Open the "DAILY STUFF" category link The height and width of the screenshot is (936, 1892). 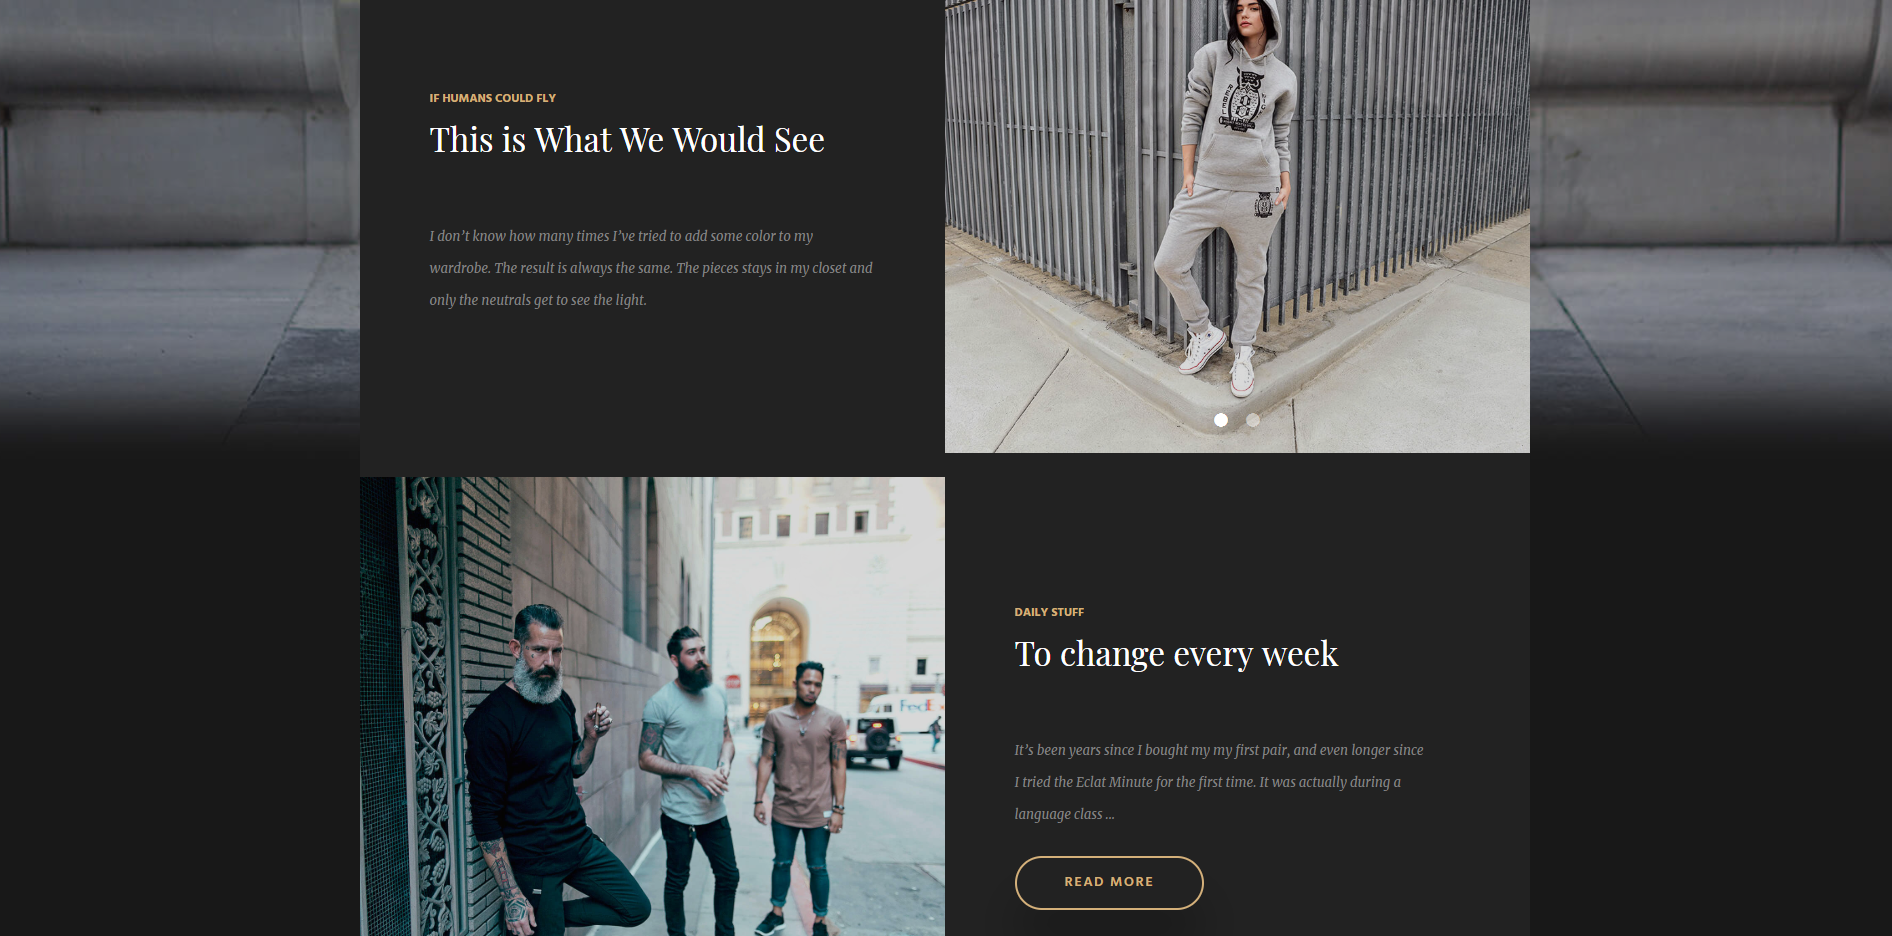pyautogui.click(x=1049, y=612)
